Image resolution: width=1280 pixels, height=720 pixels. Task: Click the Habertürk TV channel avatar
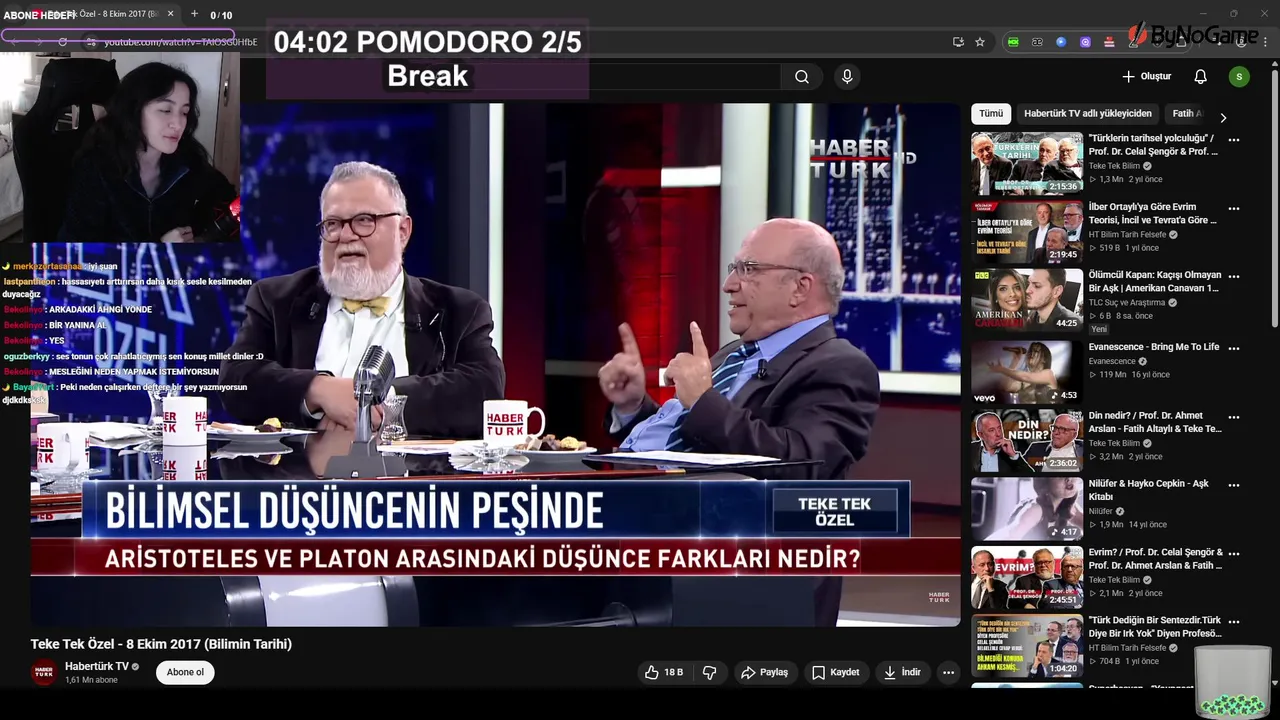pyautogui.click(x=44, y=673)
